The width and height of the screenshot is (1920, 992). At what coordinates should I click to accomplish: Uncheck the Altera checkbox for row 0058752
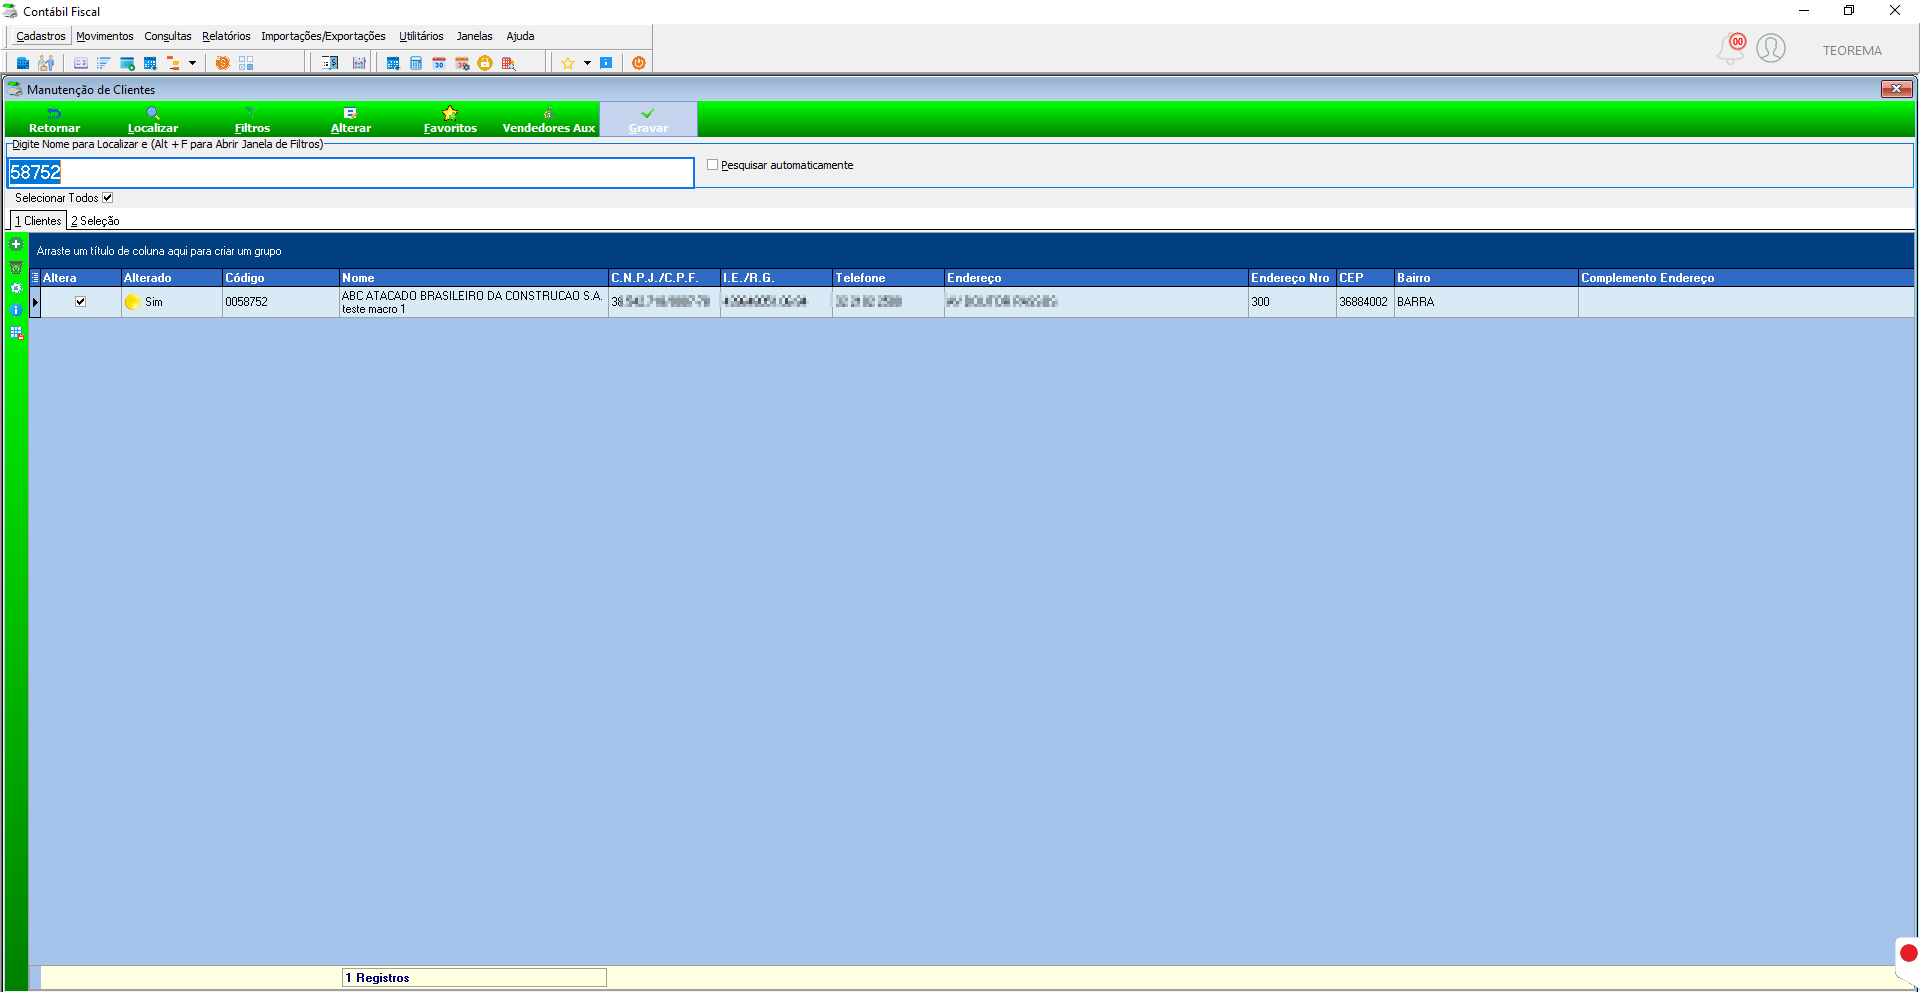click(x=81, y=302)
